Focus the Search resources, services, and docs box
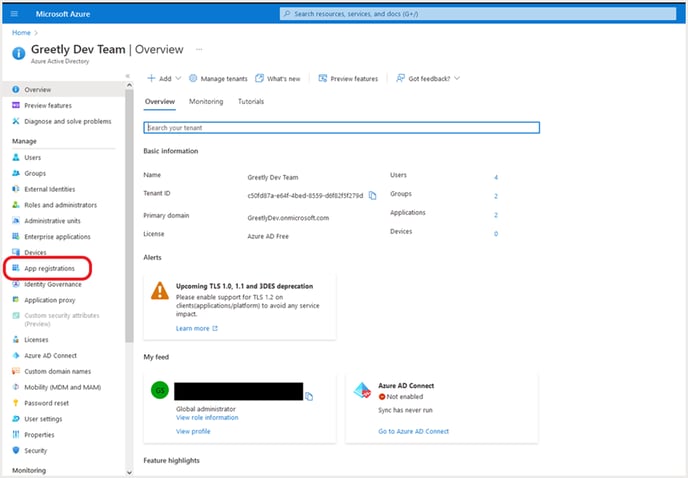Screen dimensions: 688x478 pyautogui.click(x=478, y=14)
